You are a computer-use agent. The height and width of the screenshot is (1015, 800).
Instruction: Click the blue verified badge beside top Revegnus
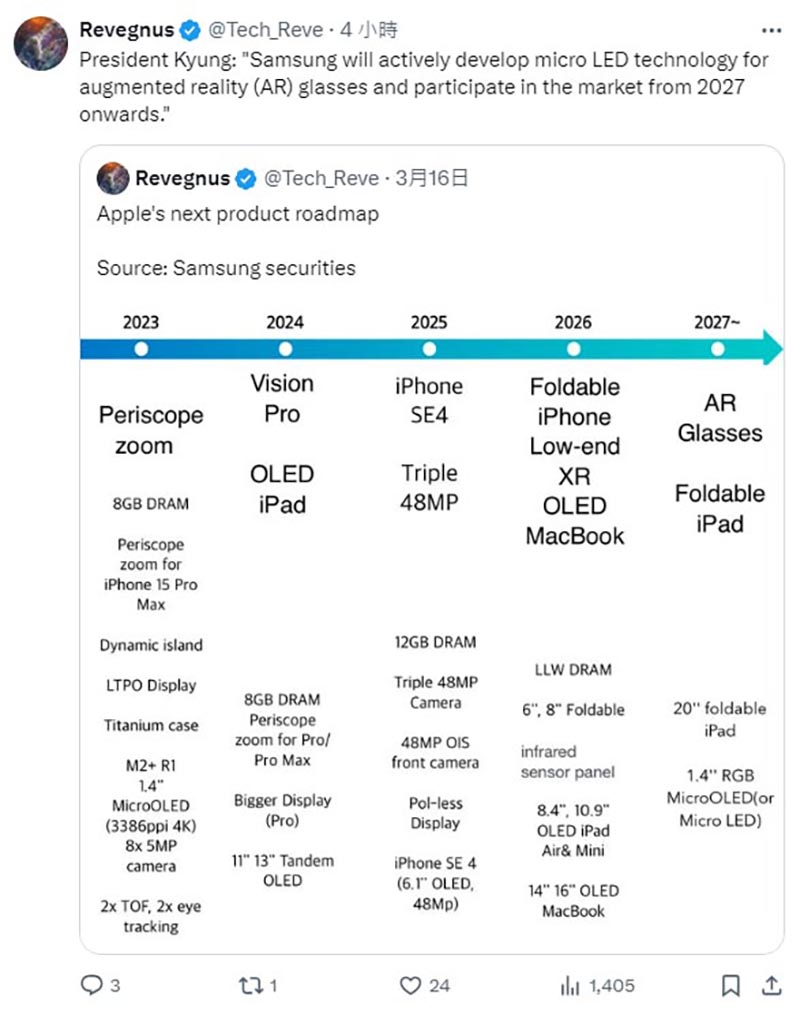(x=190, y=30)
